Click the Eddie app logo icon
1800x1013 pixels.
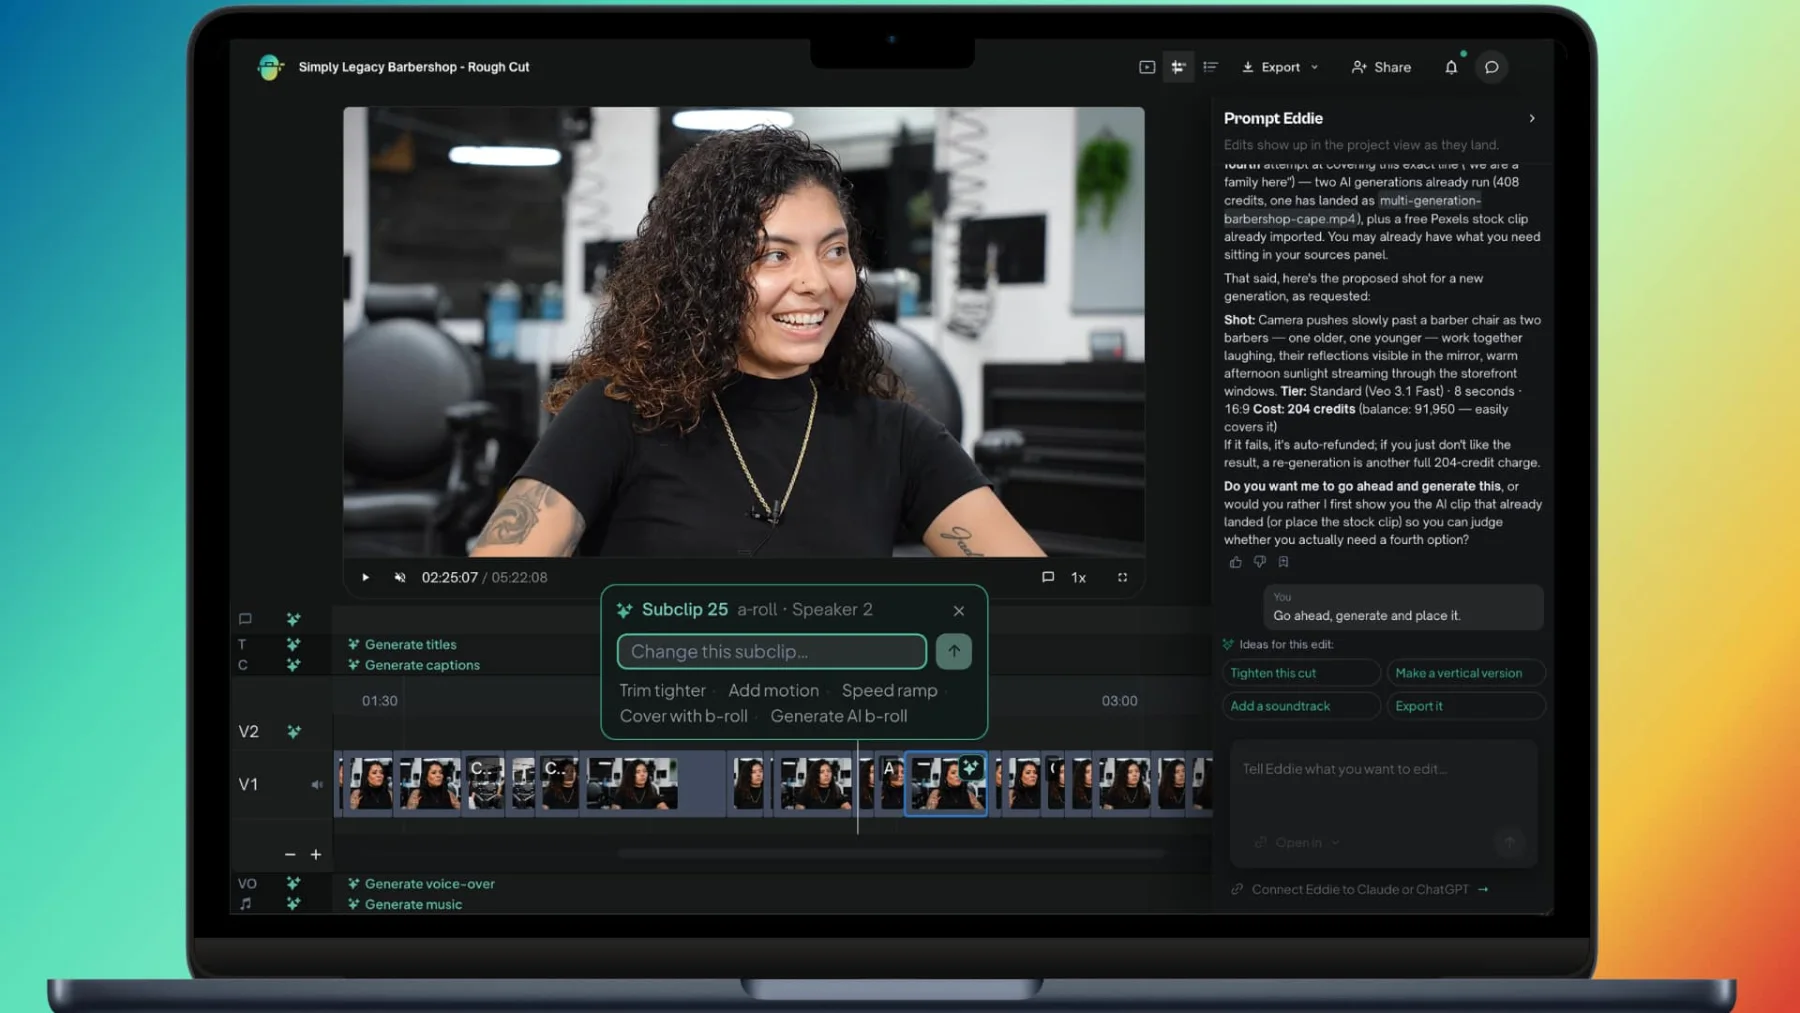pyautogui.click(x=270, y=67)
